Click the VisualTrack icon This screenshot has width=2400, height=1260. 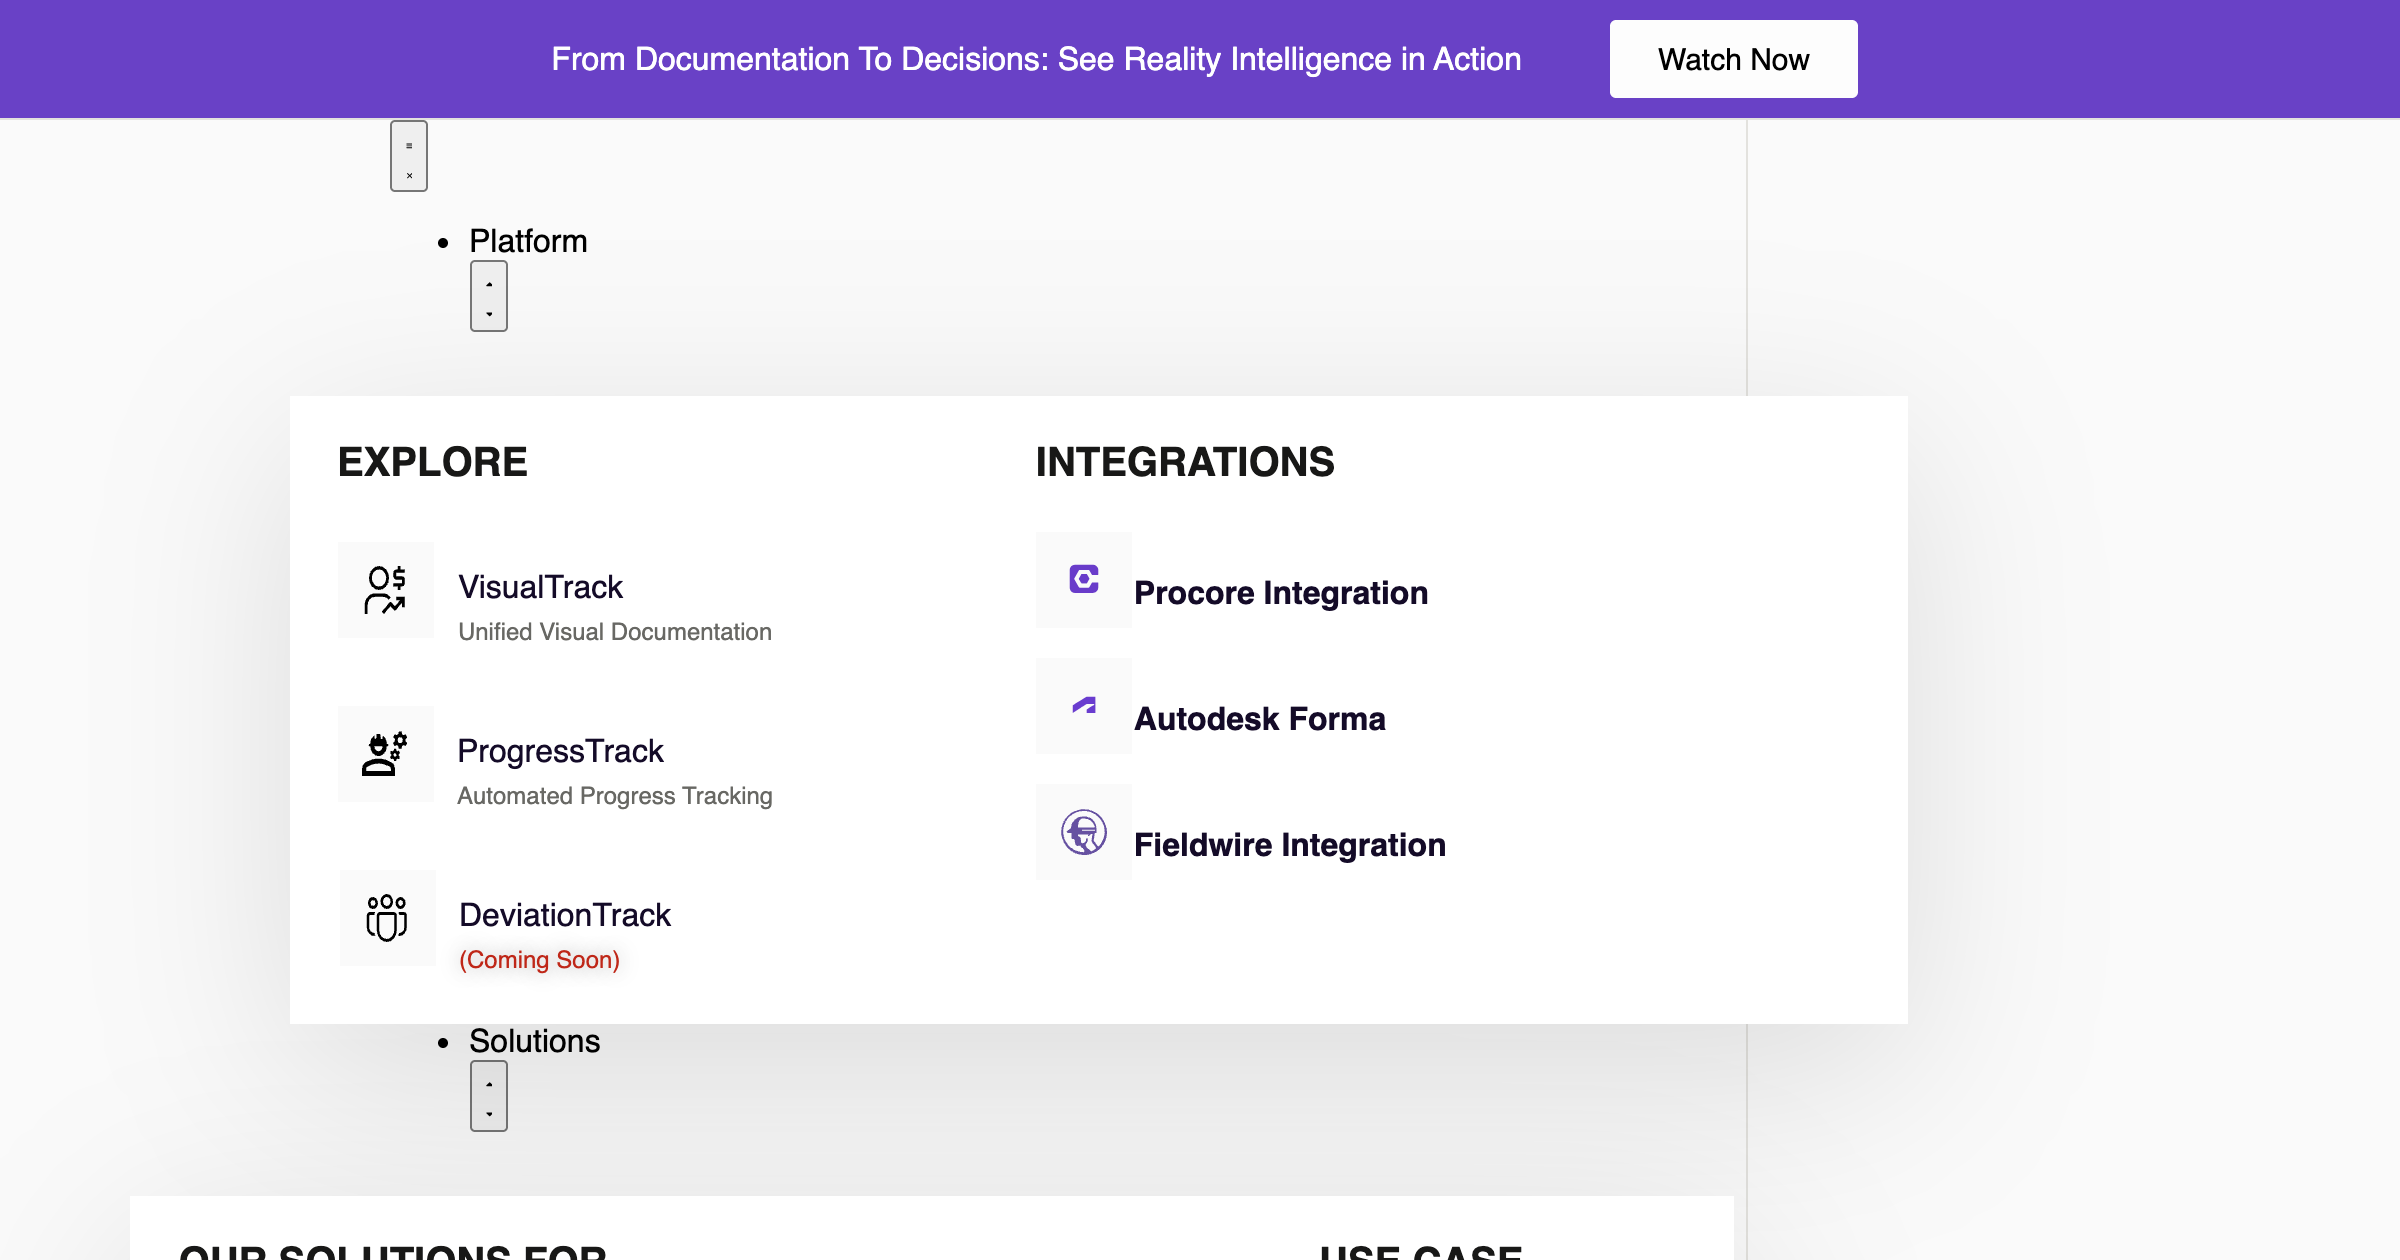(386, 590)
